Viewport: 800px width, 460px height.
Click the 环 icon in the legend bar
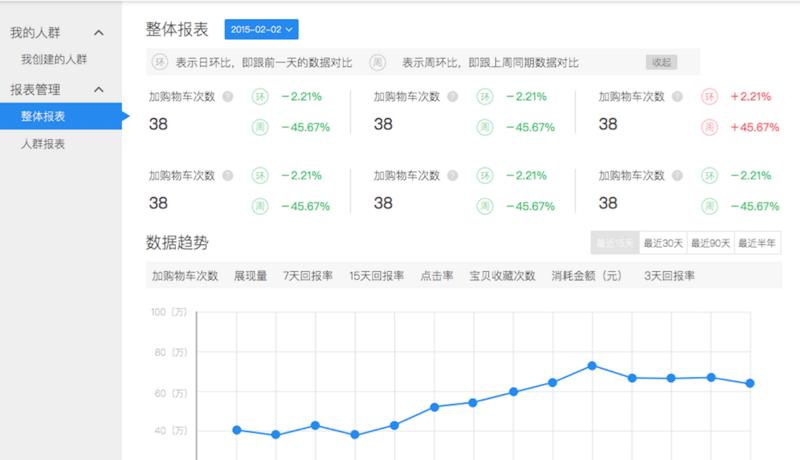pyautogui.click(x=160, y=62)
